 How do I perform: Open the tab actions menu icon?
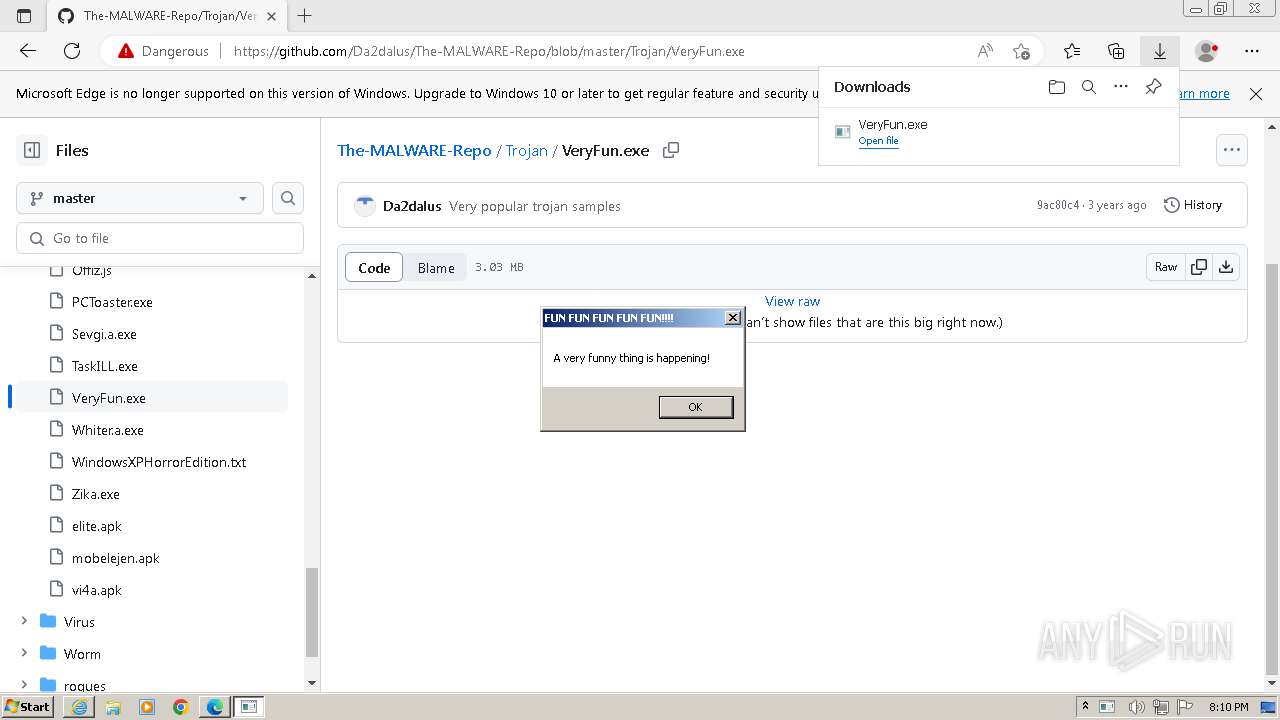pyautogui.click(x=24, y=16)
